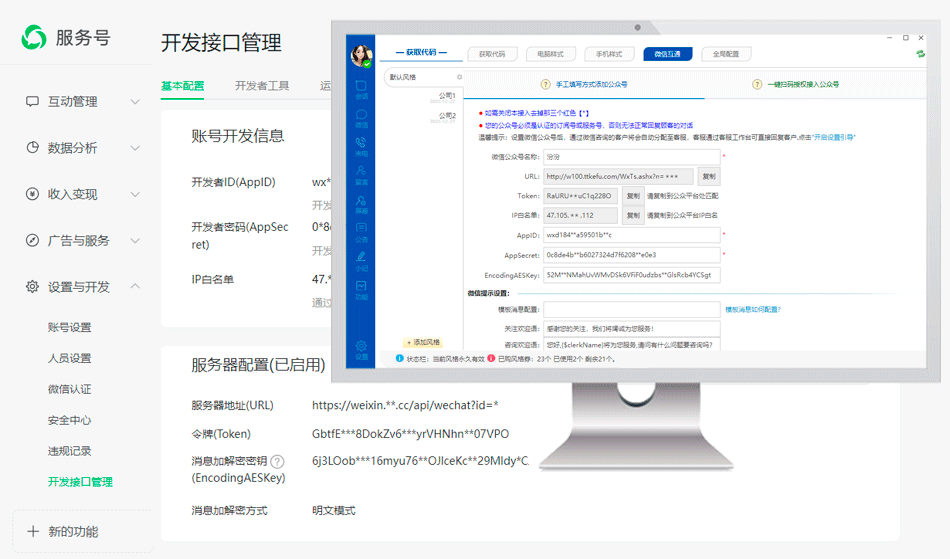The width and height of the screenshot is (950, 559).
Task: Click the 微信公众号名称 input field
Action: coord(631,157)
